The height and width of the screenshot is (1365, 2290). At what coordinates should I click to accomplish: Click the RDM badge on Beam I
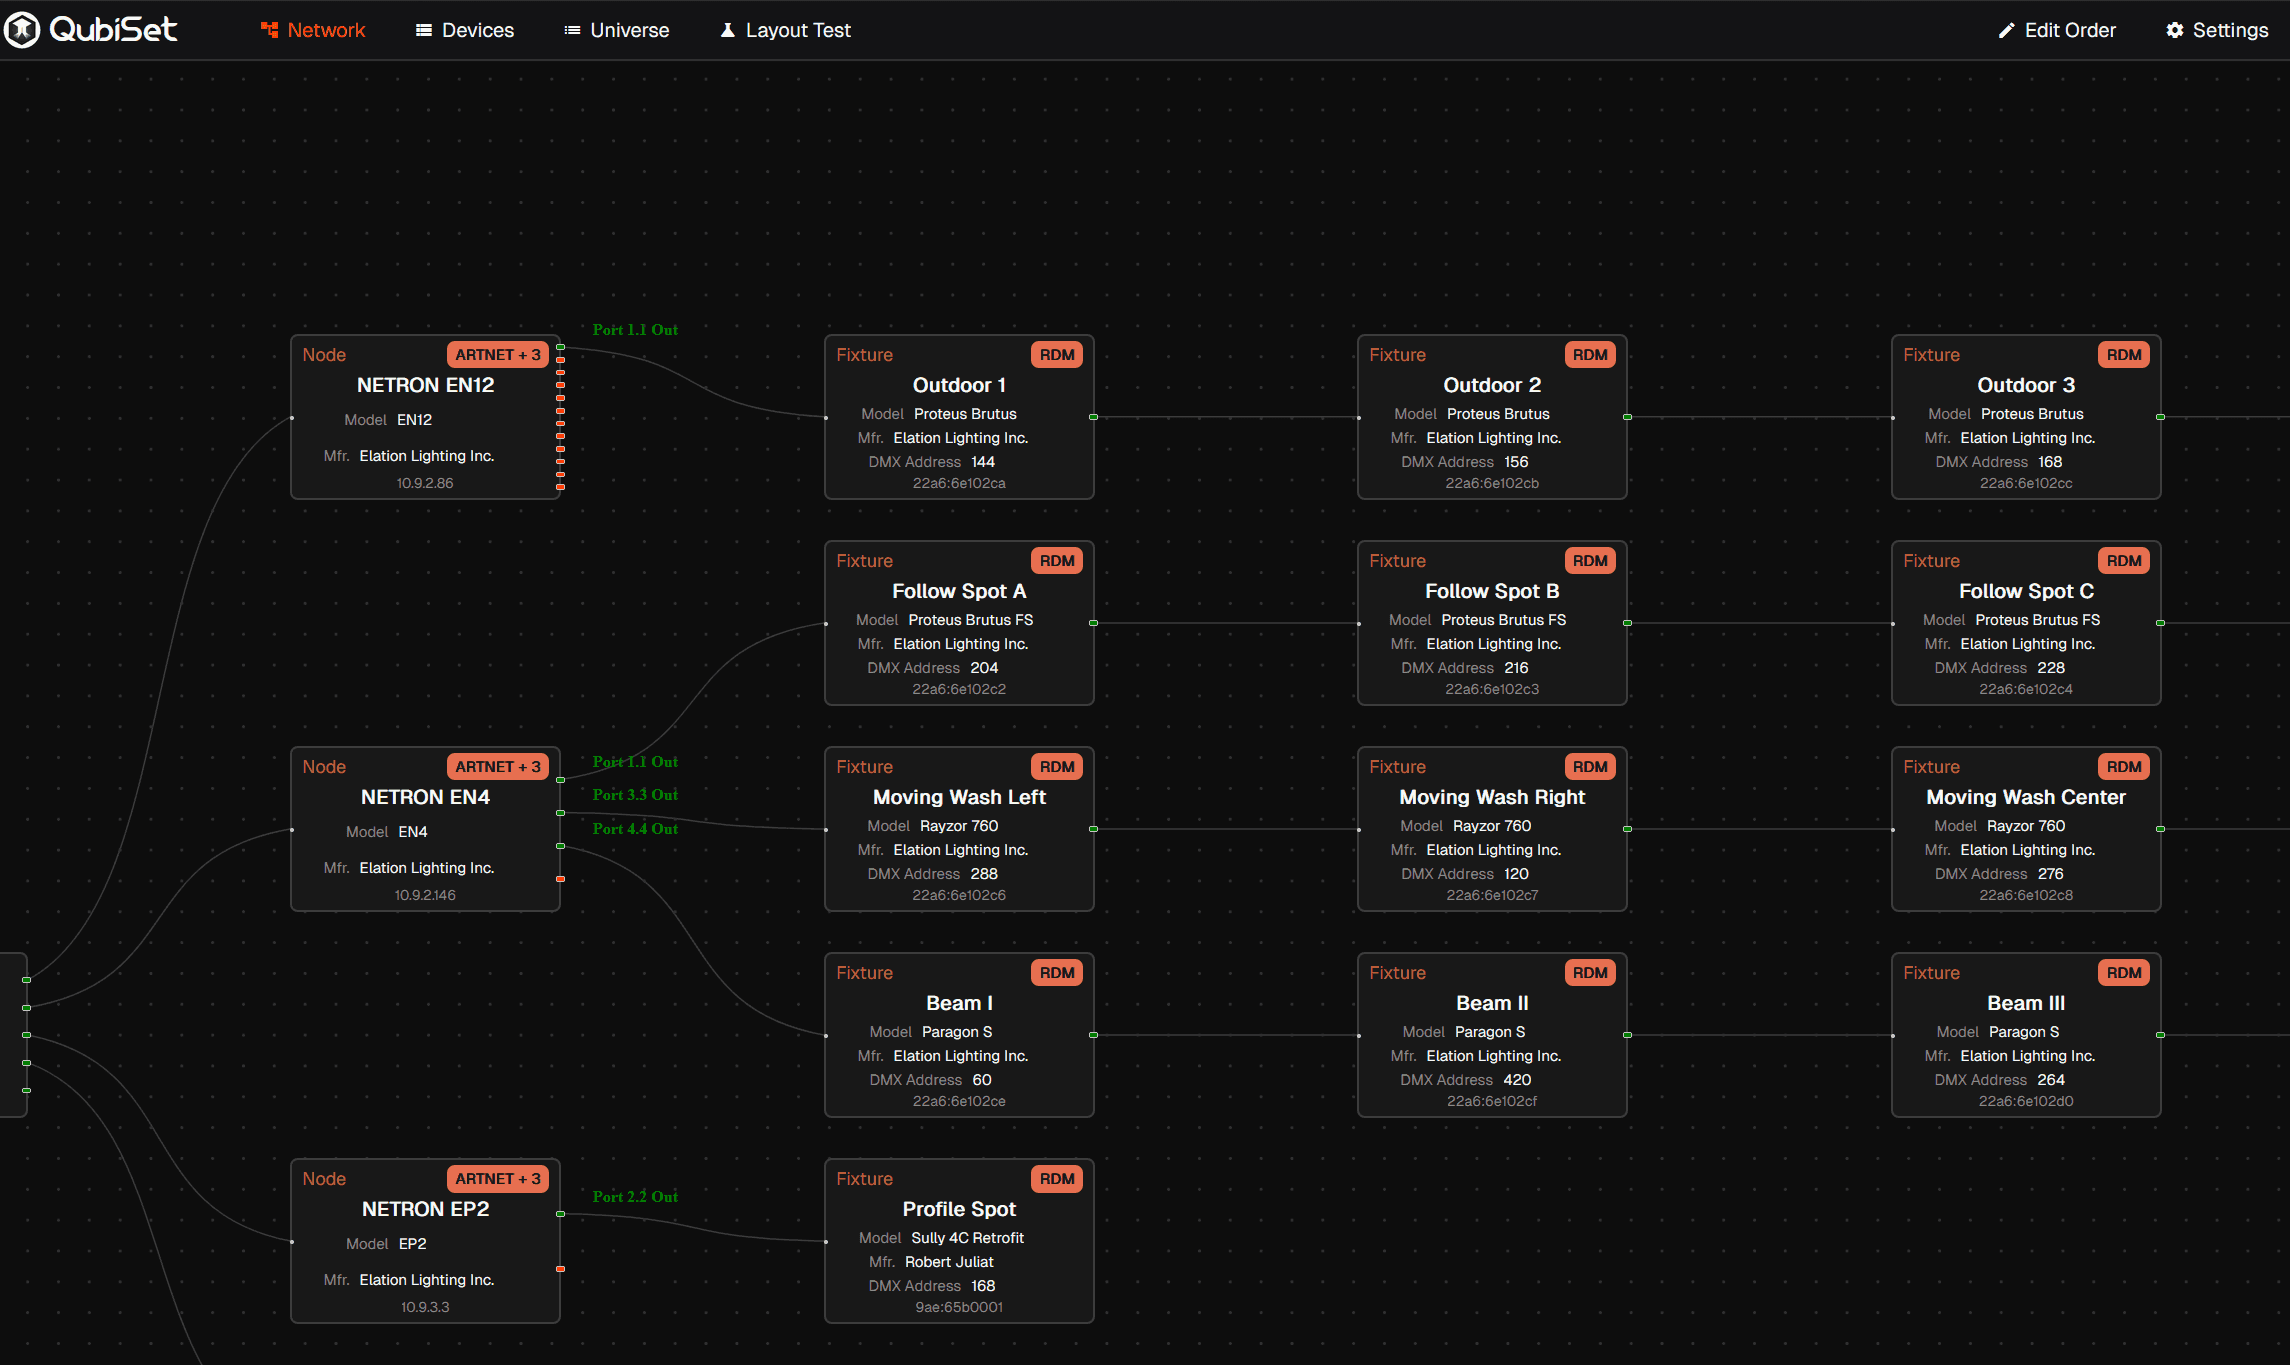pyautogui.click(x=1057, y=973)
